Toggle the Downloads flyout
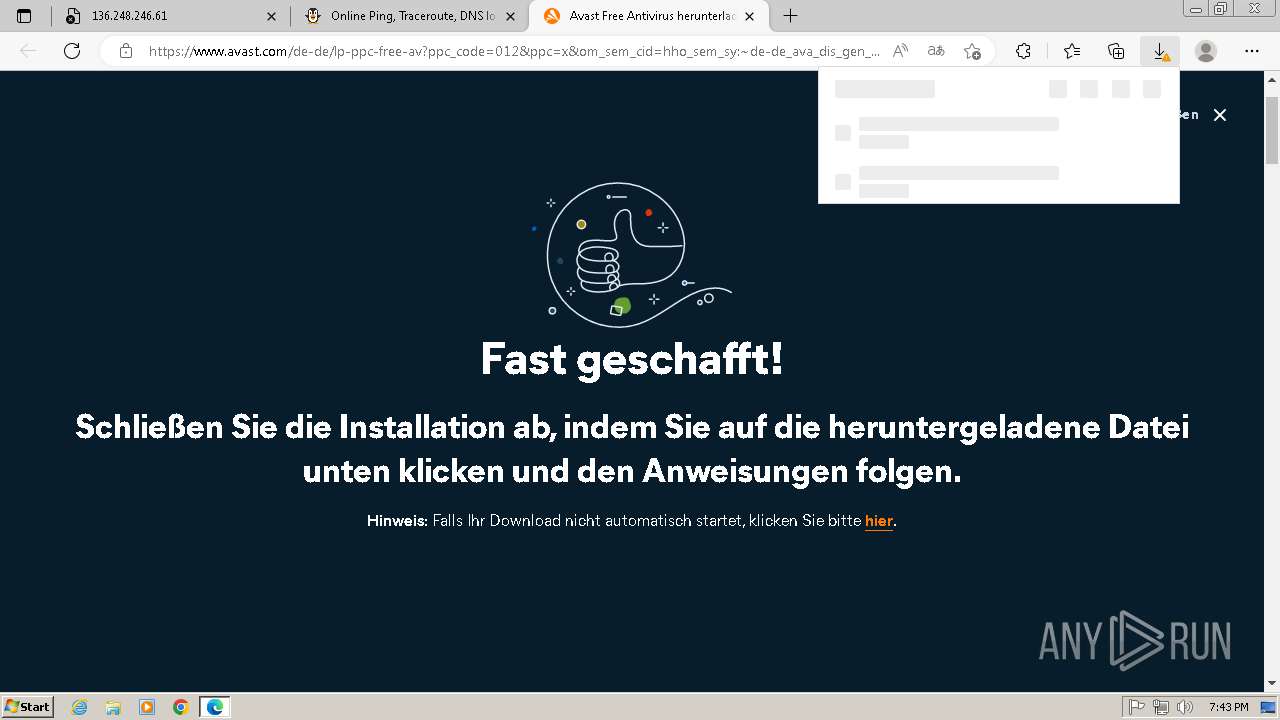The width and height of the screenshot is (1280, 720). [x=1160, y=51]
